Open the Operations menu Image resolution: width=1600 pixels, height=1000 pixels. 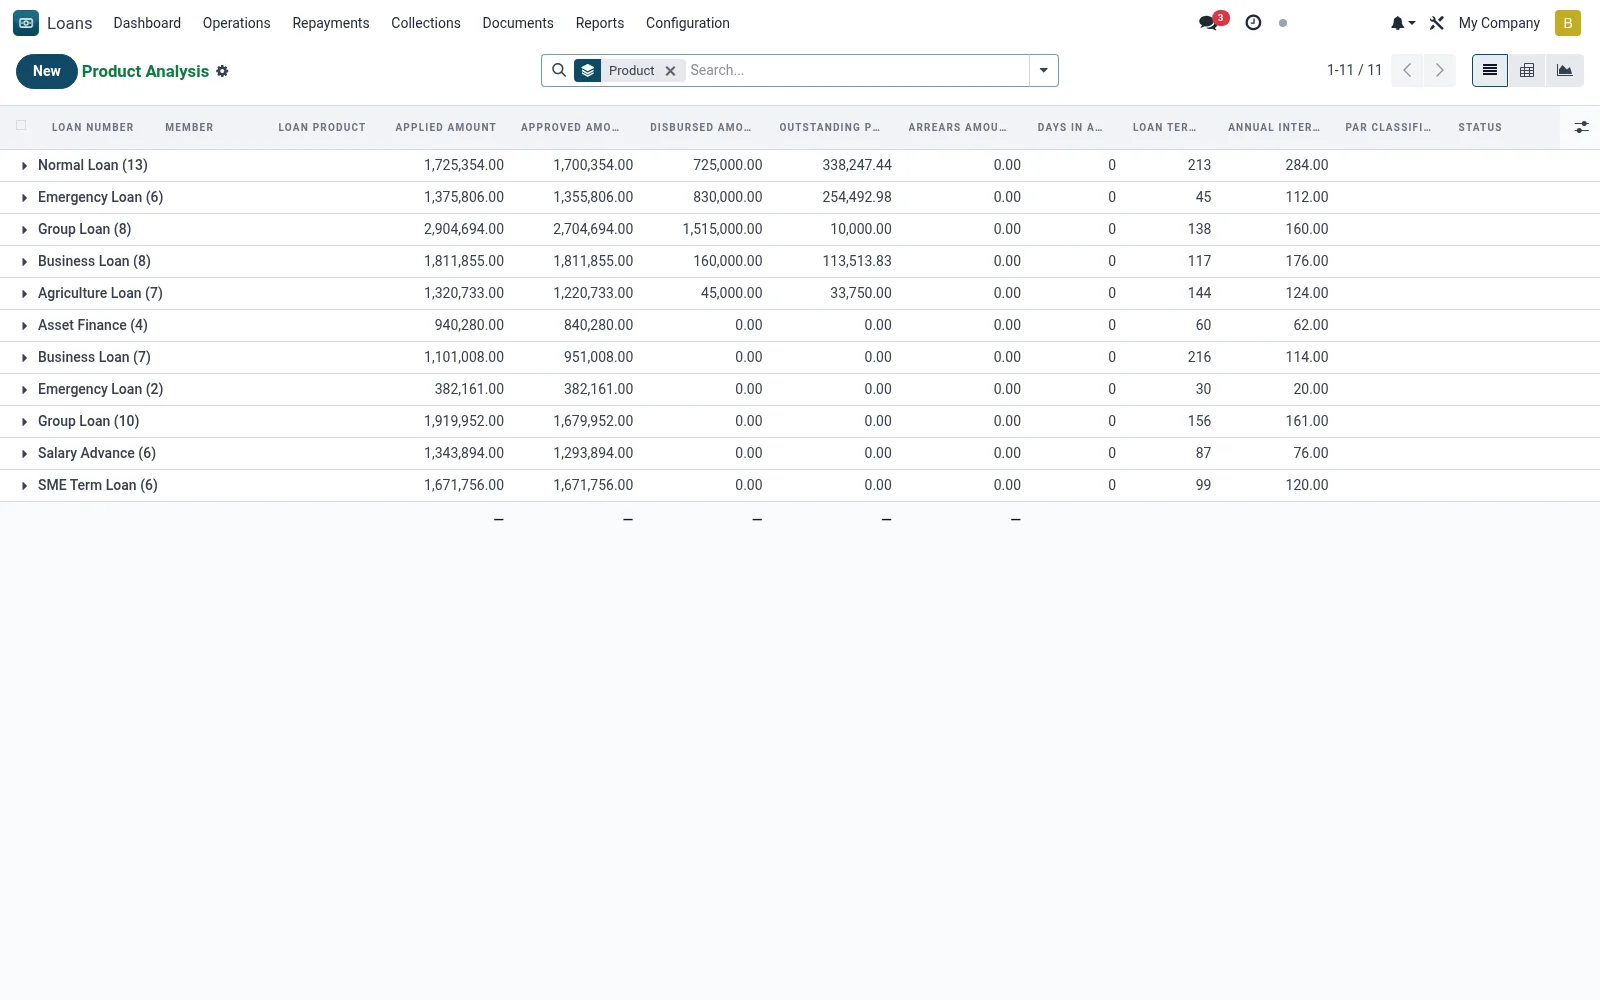(236, 23)
